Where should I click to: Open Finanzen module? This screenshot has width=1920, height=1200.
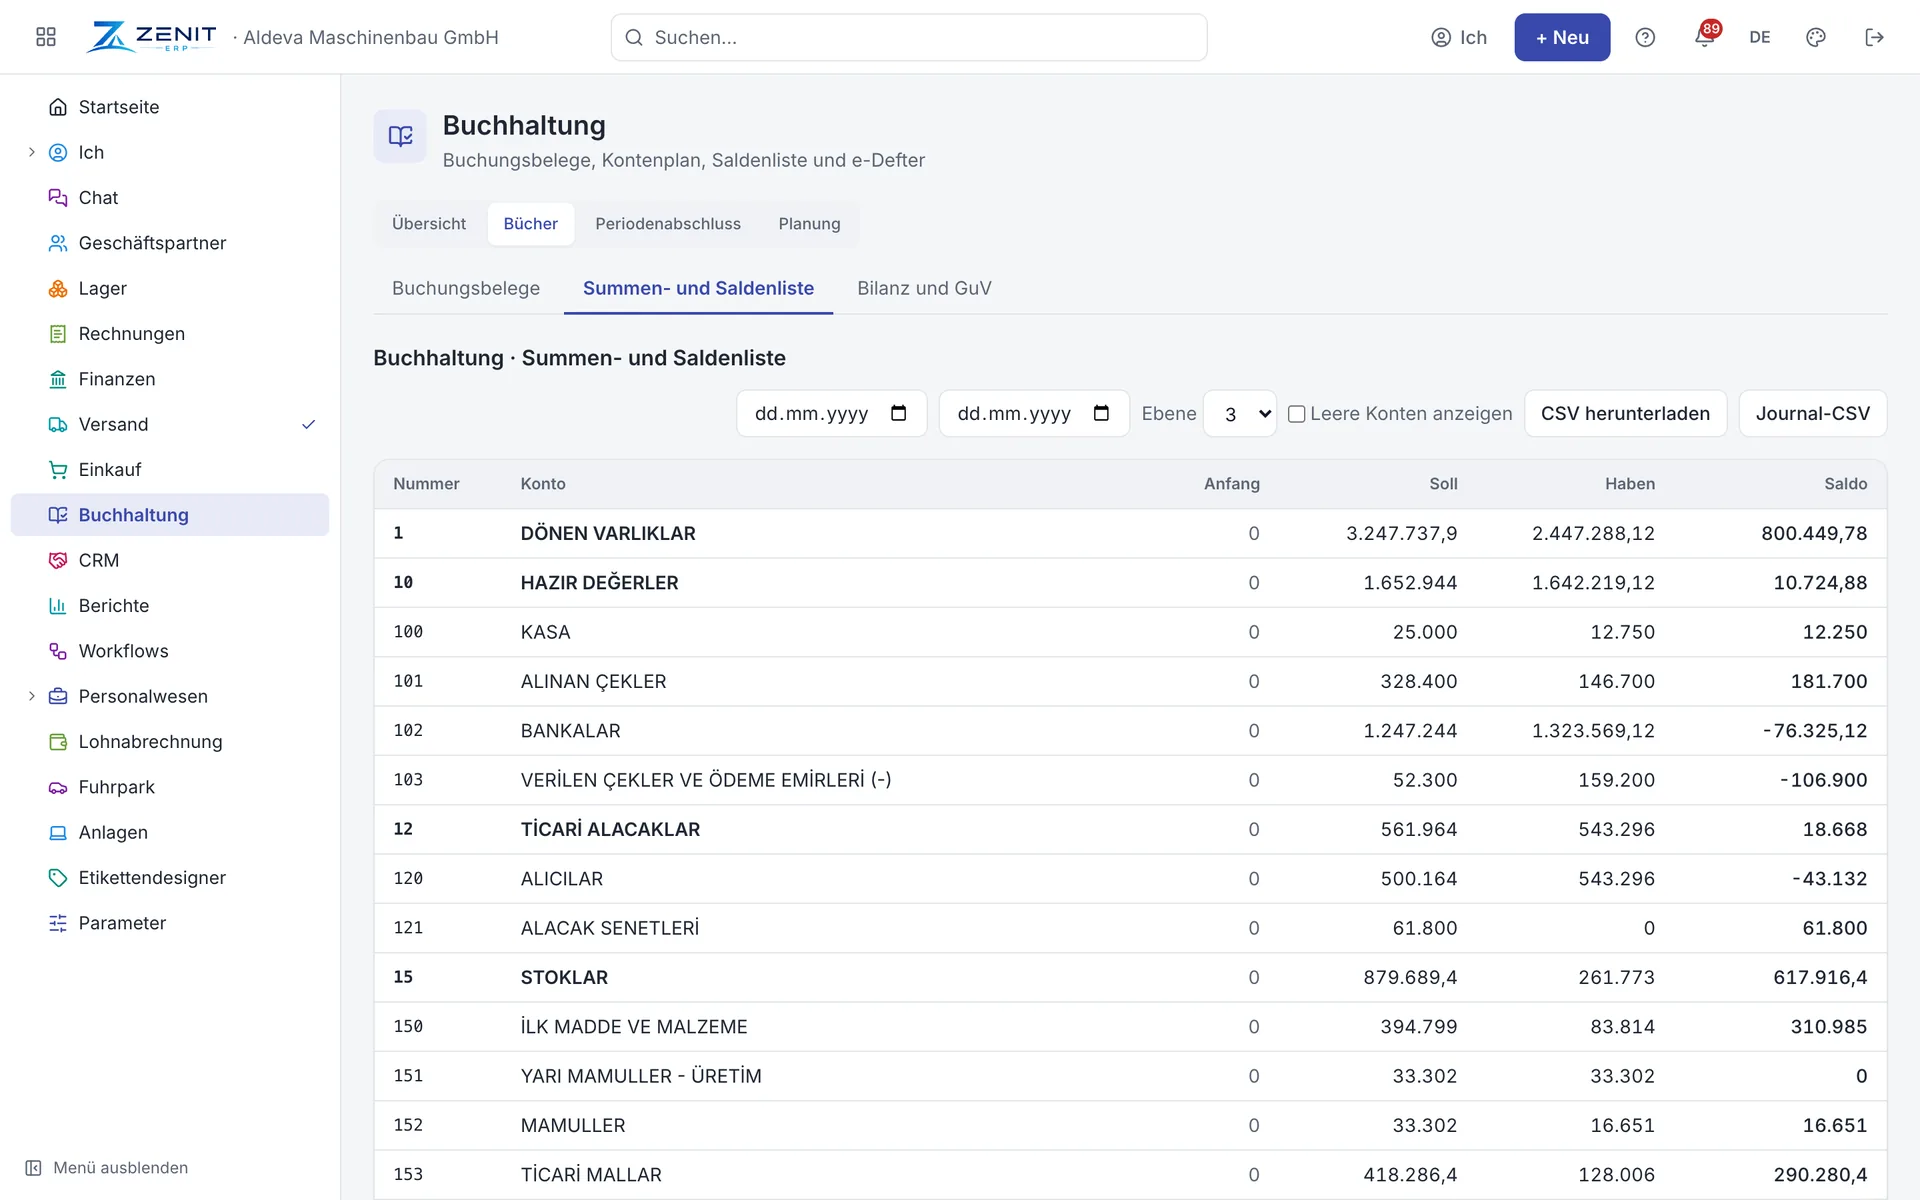click(x=170, y=379)
